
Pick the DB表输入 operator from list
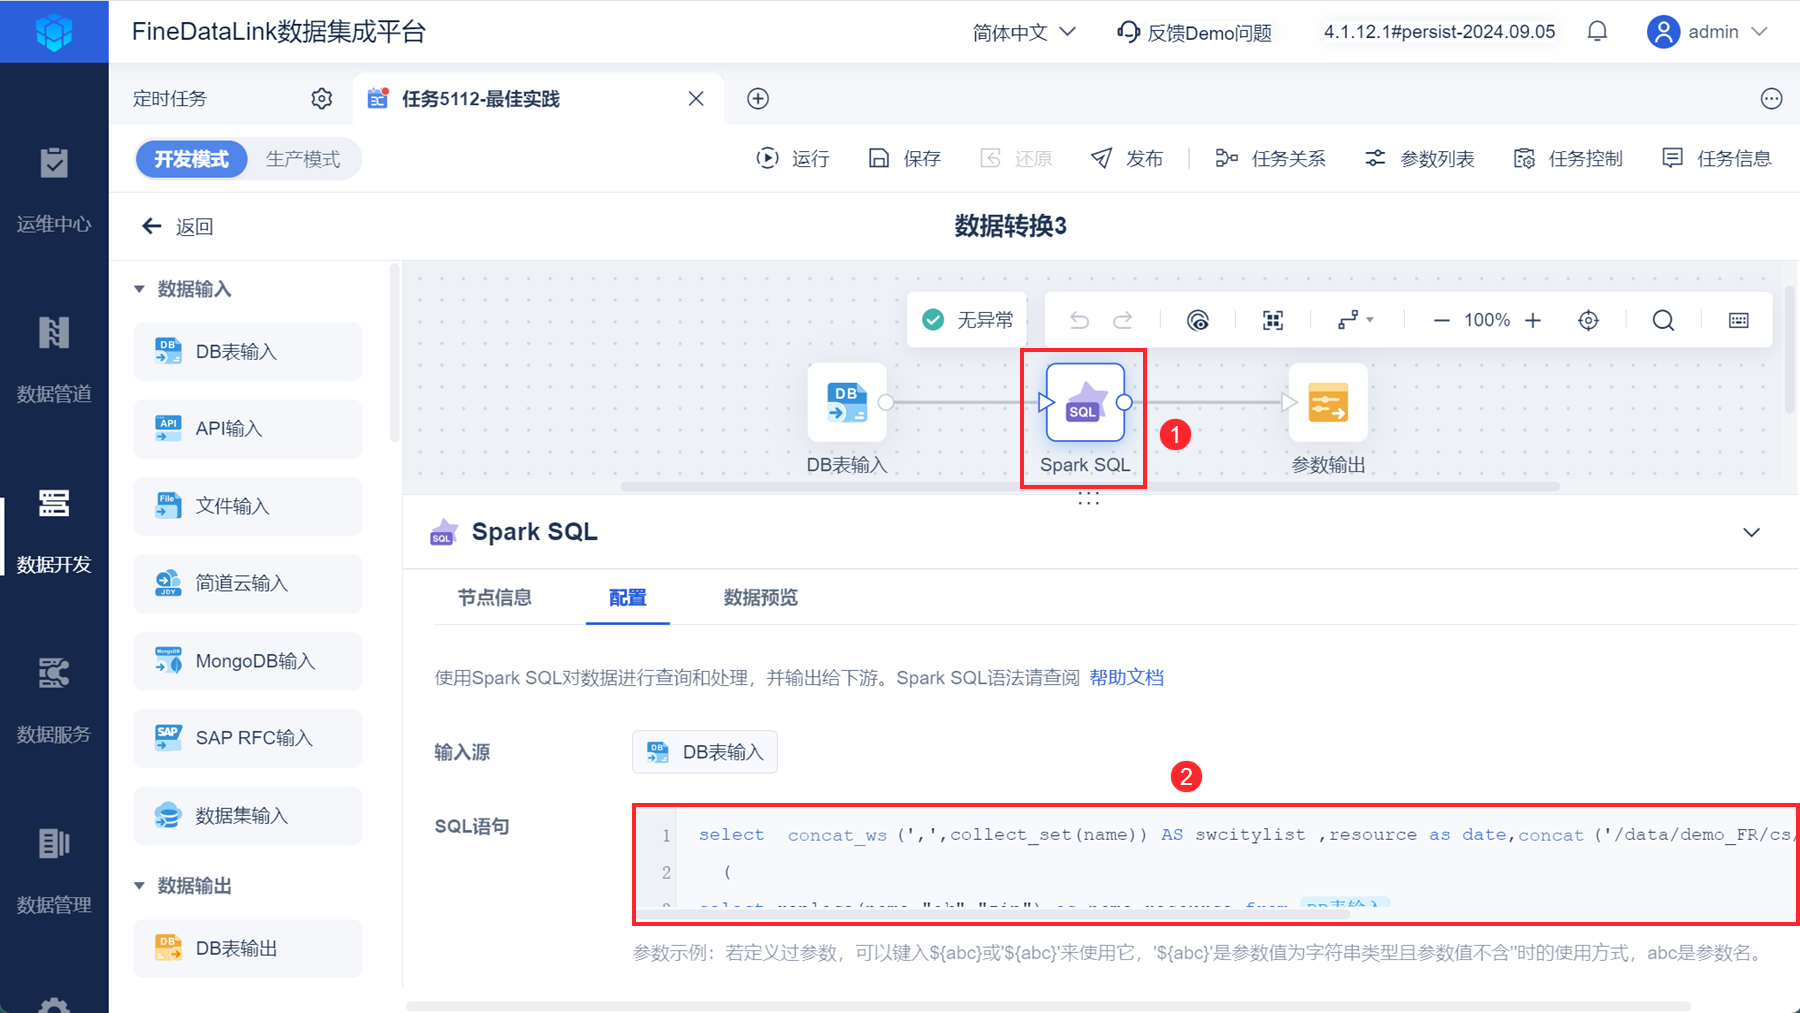coord(248,351)
